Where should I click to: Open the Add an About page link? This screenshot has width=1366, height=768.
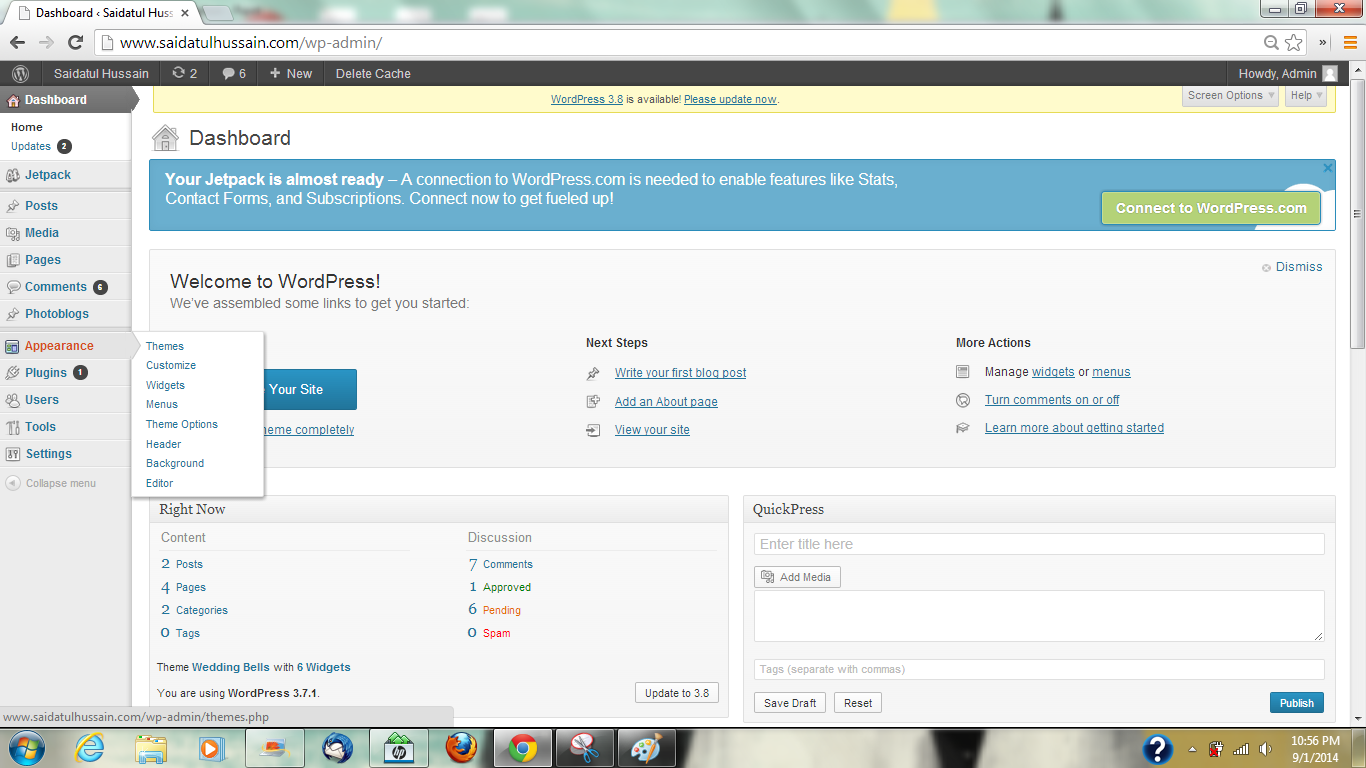pyautogui.click(x=666, y=402)
